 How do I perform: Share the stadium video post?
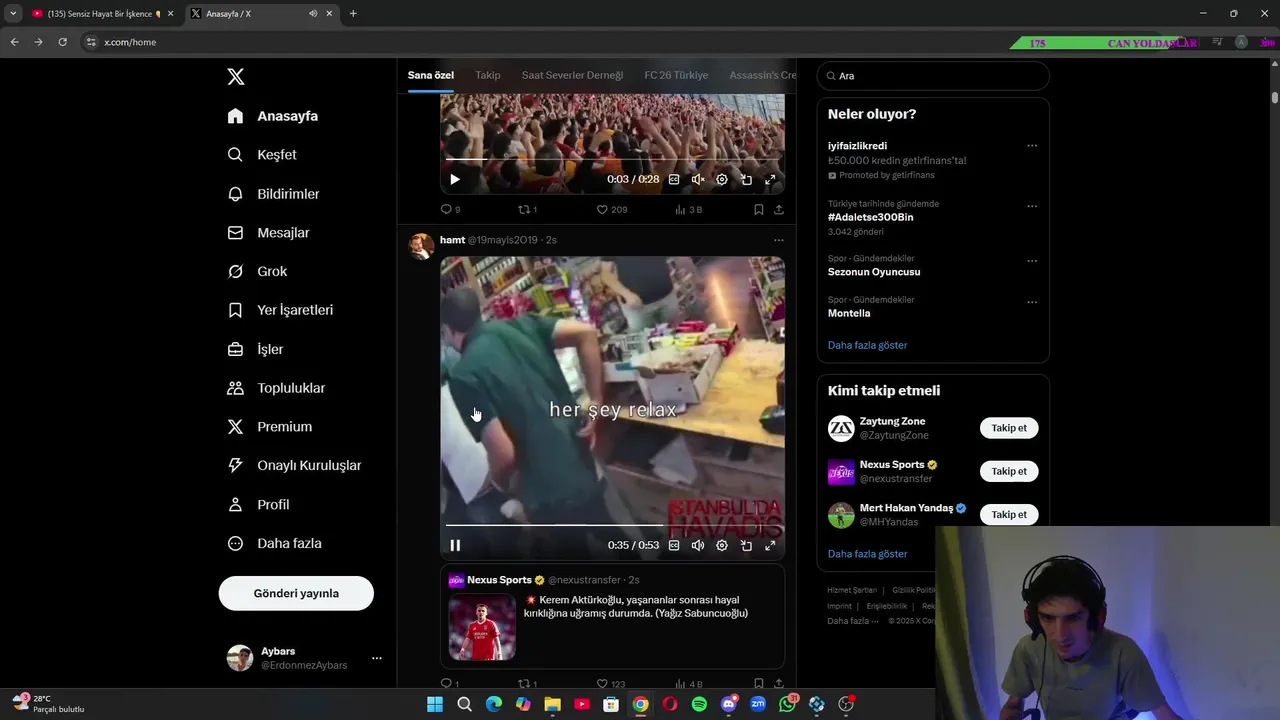tap(779, 210)
